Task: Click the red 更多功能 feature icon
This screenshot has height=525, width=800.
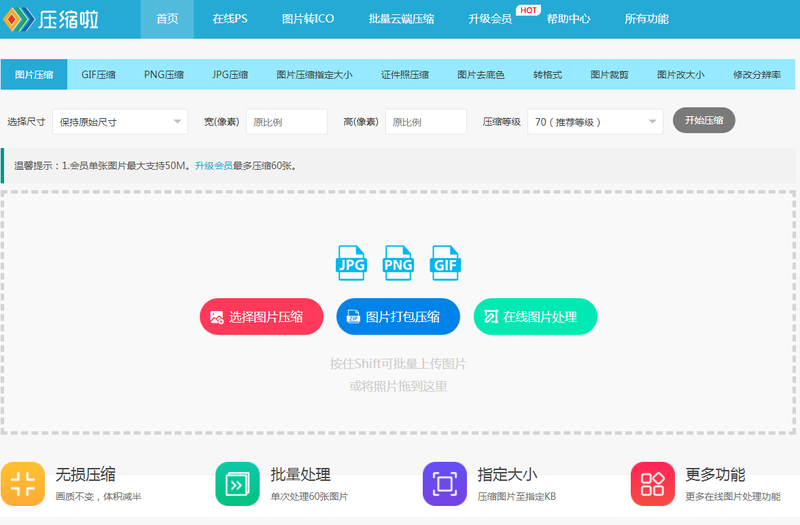Action: [653, 484]
